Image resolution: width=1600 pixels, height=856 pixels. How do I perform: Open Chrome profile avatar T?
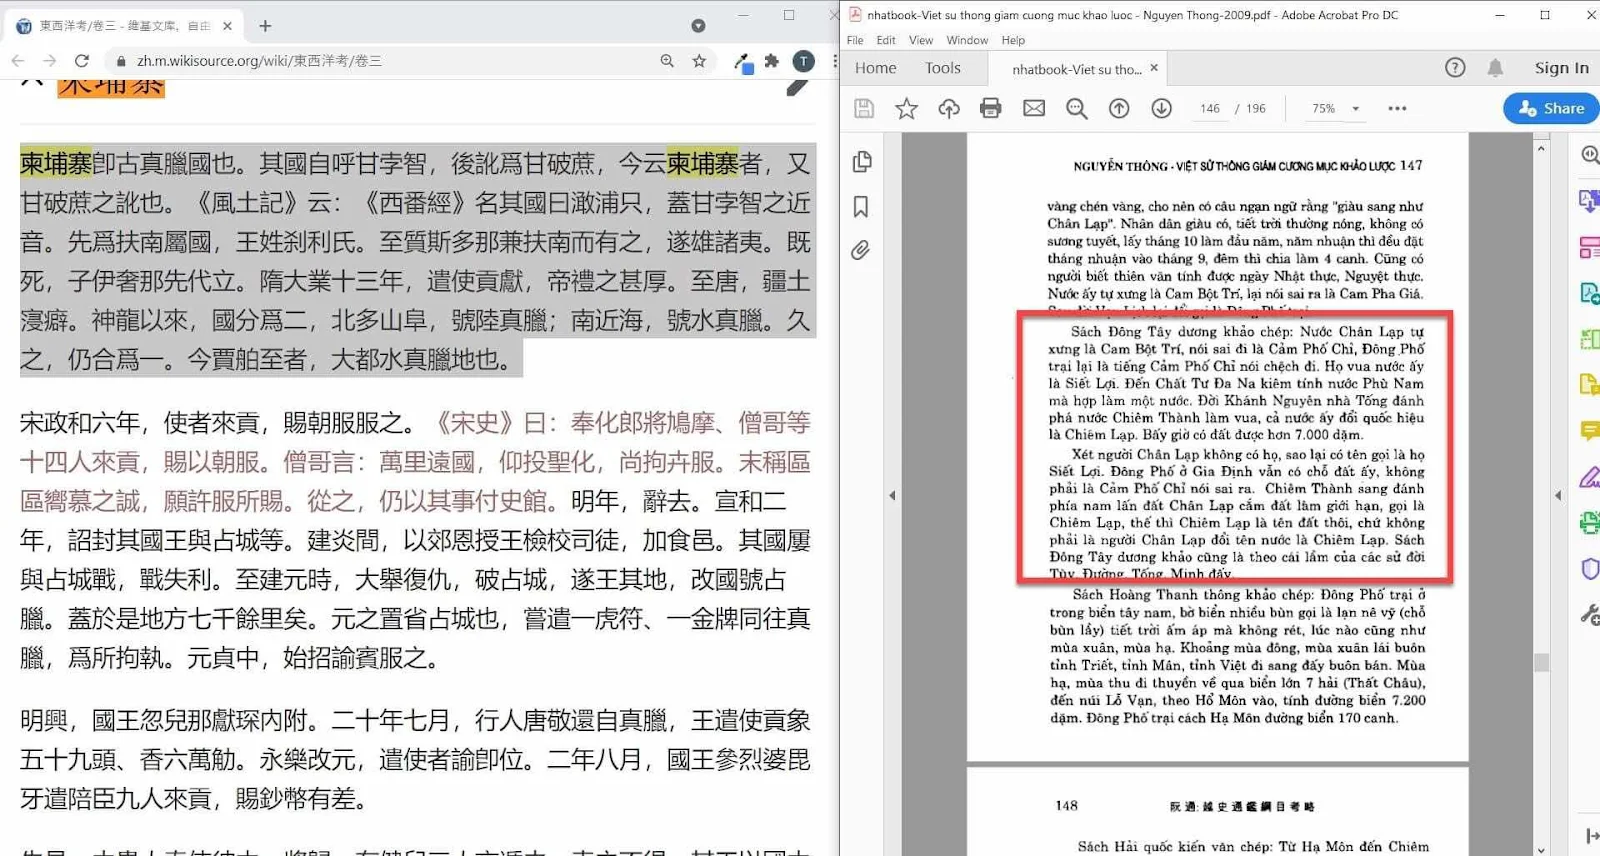[x=803, y=61]
